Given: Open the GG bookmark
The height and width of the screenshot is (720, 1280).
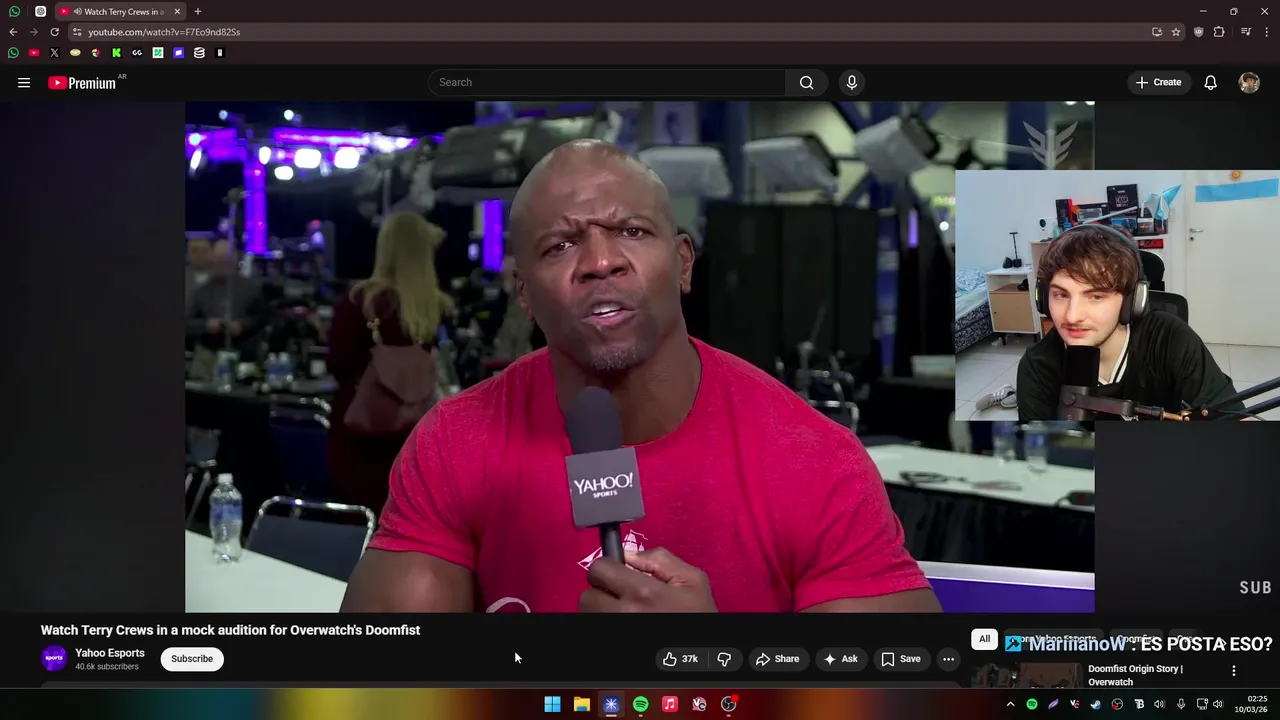Looking at the screenshot, I should [x=137, y=53].
